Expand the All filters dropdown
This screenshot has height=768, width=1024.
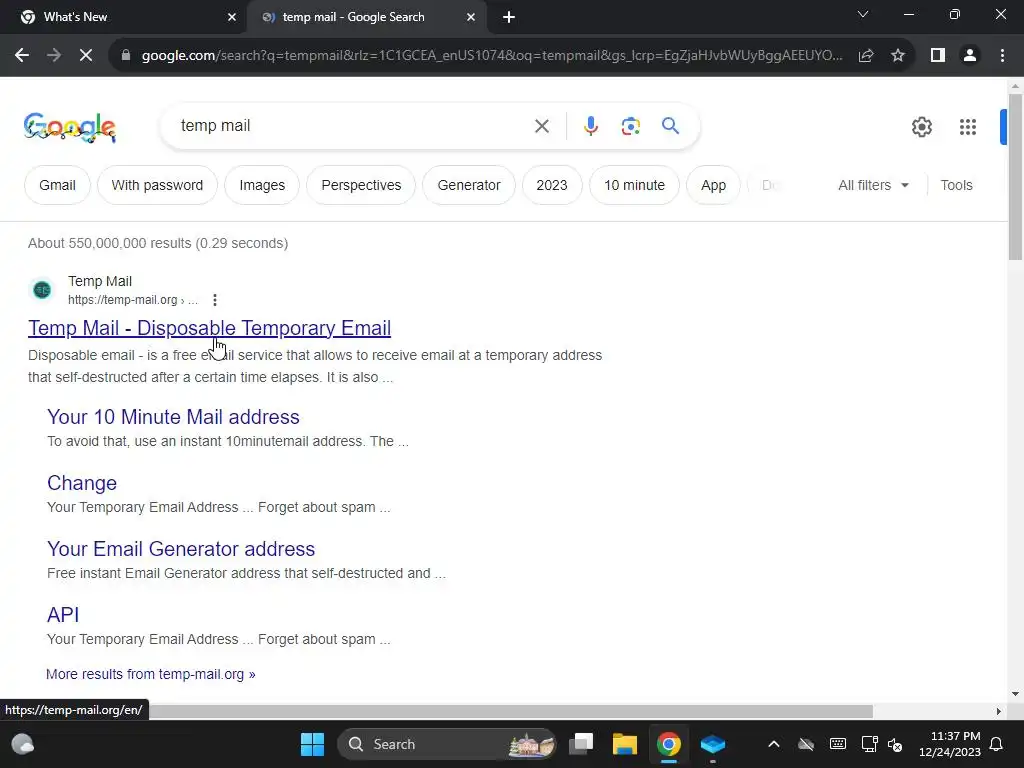pos(873,185)
